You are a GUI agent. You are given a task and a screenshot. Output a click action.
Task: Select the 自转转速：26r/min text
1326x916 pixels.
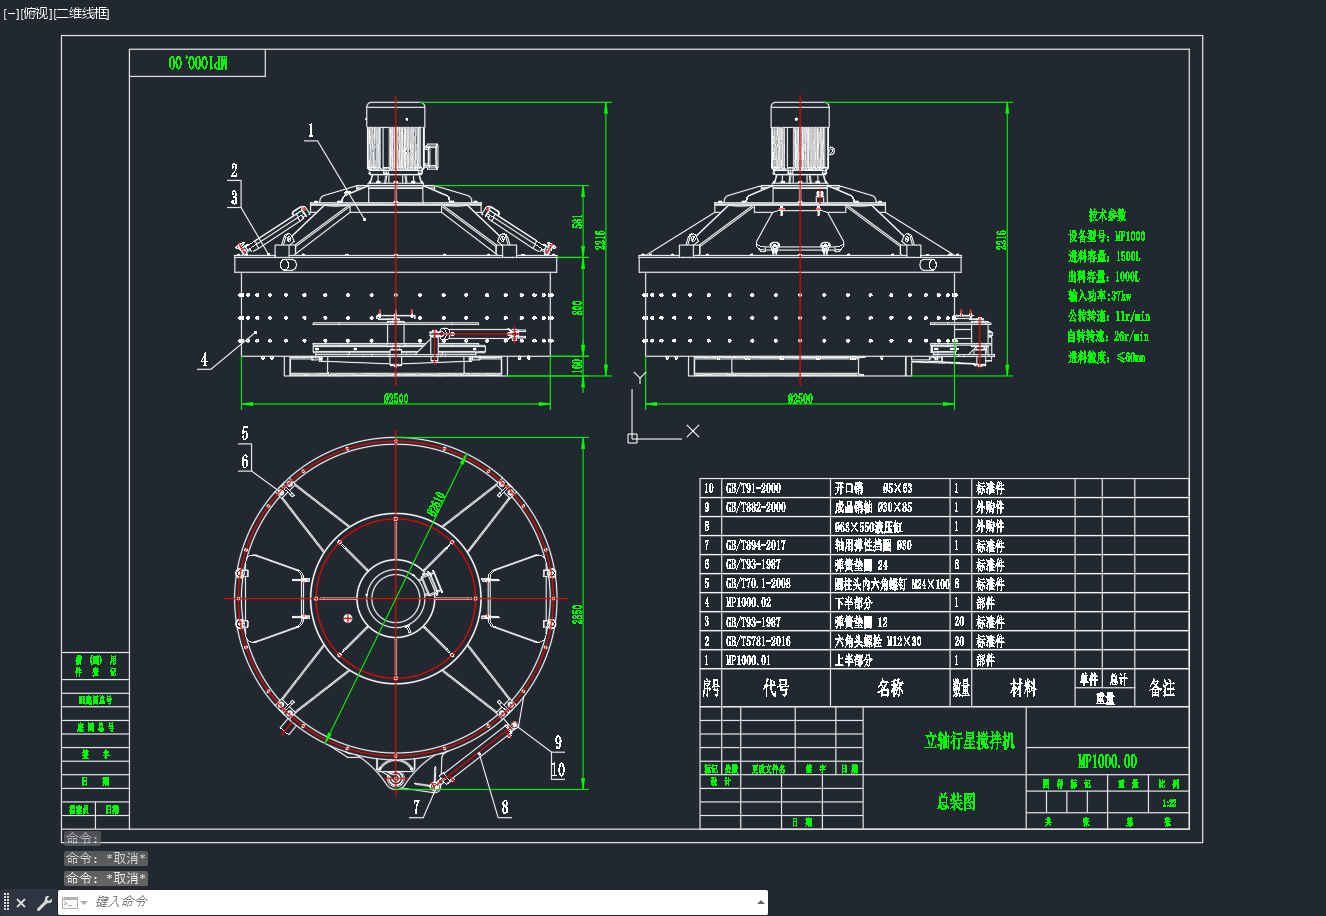pos(1109,336)
